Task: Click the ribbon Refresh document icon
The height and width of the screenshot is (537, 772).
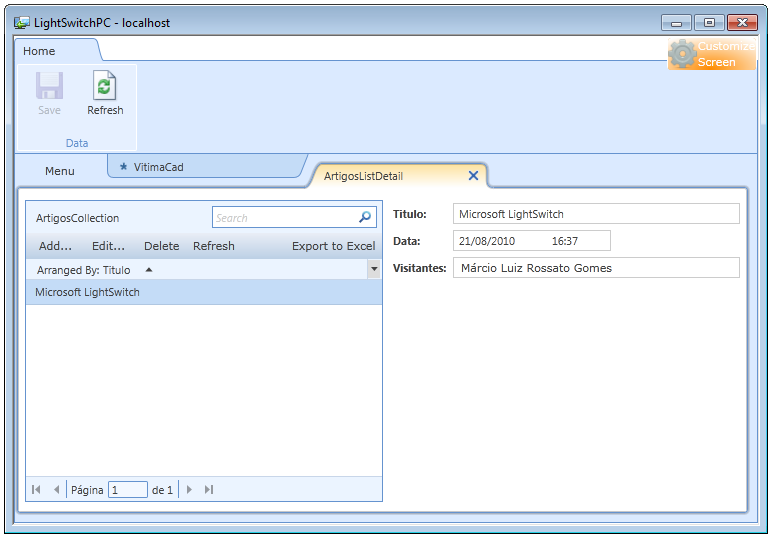Action: point(104,86)
